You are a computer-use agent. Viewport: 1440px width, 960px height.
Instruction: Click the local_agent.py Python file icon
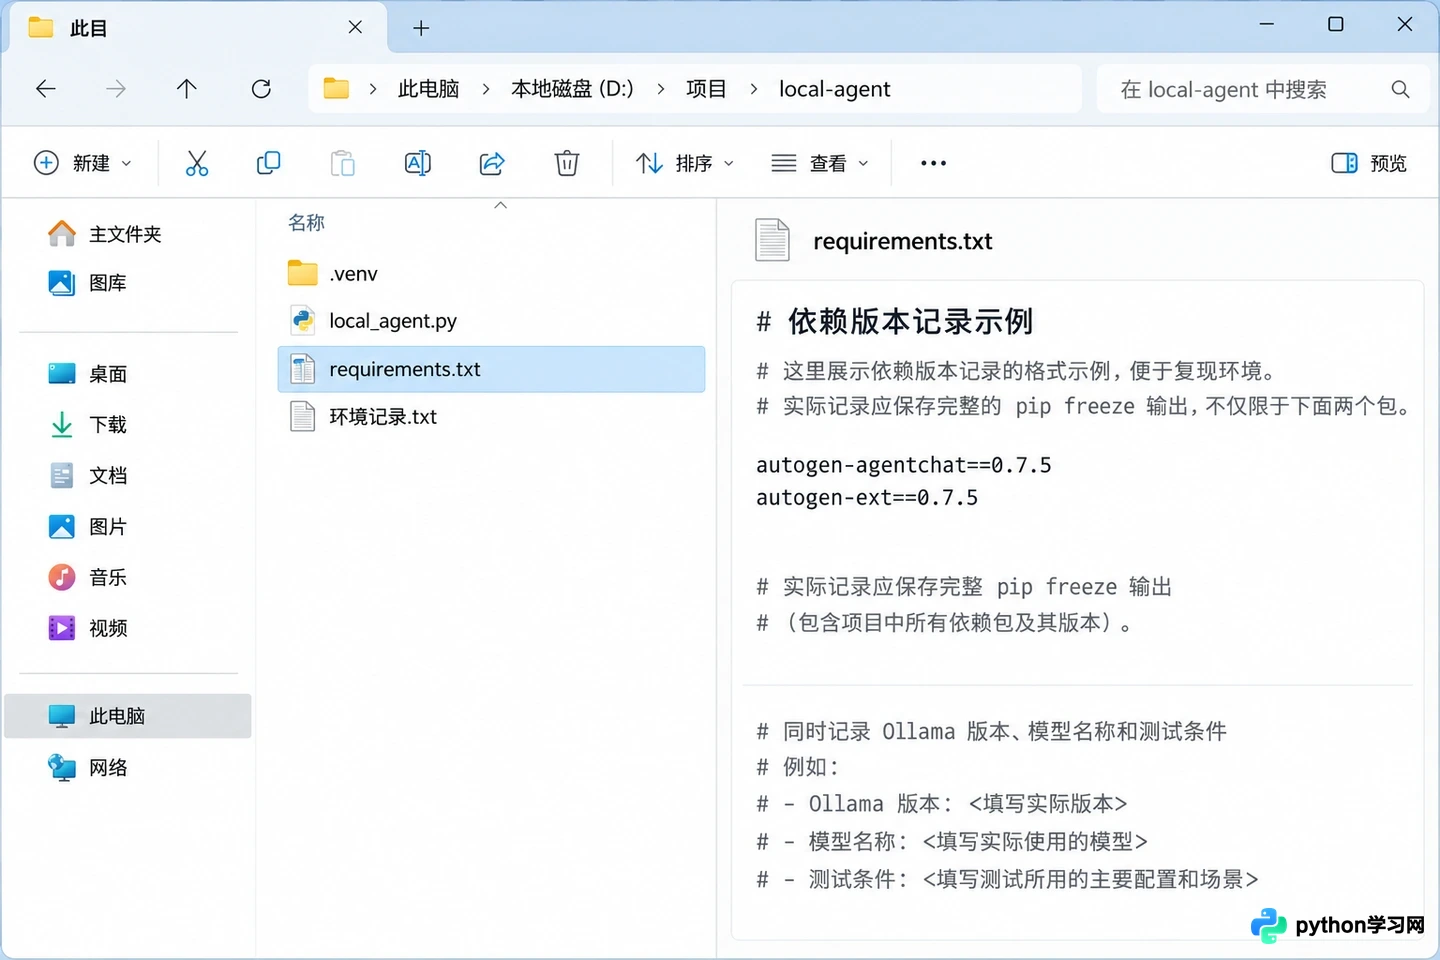(303, 320)
